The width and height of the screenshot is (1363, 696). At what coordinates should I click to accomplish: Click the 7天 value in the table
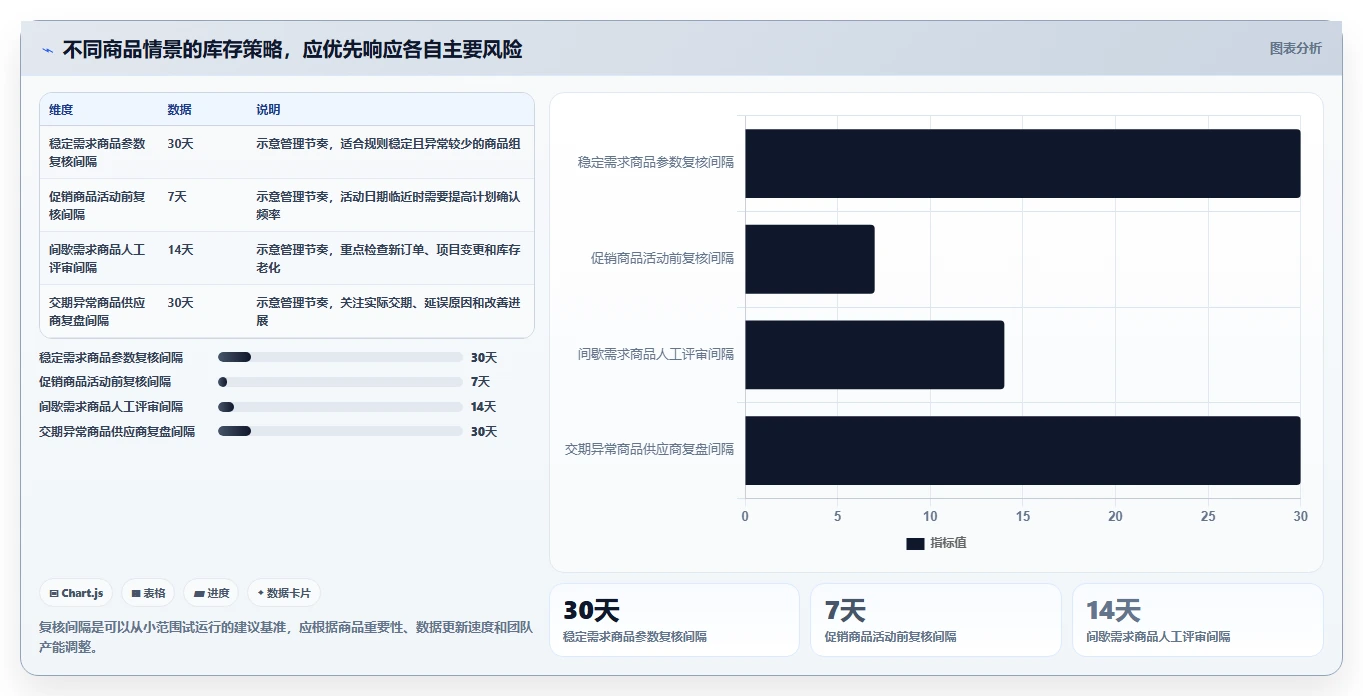point(177,197)
